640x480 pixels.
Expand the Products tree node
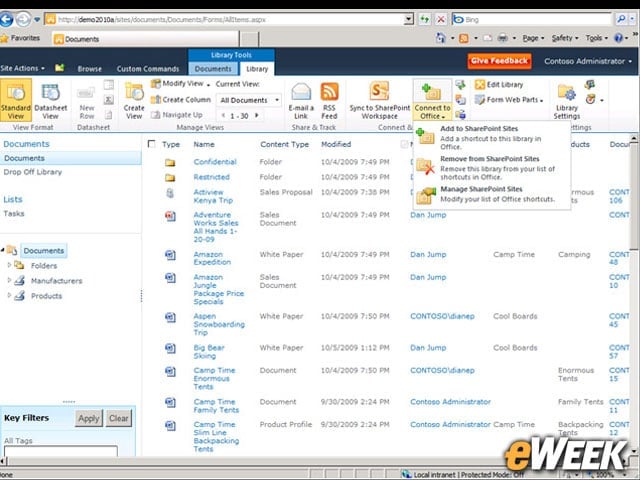(x=9, y=296)
